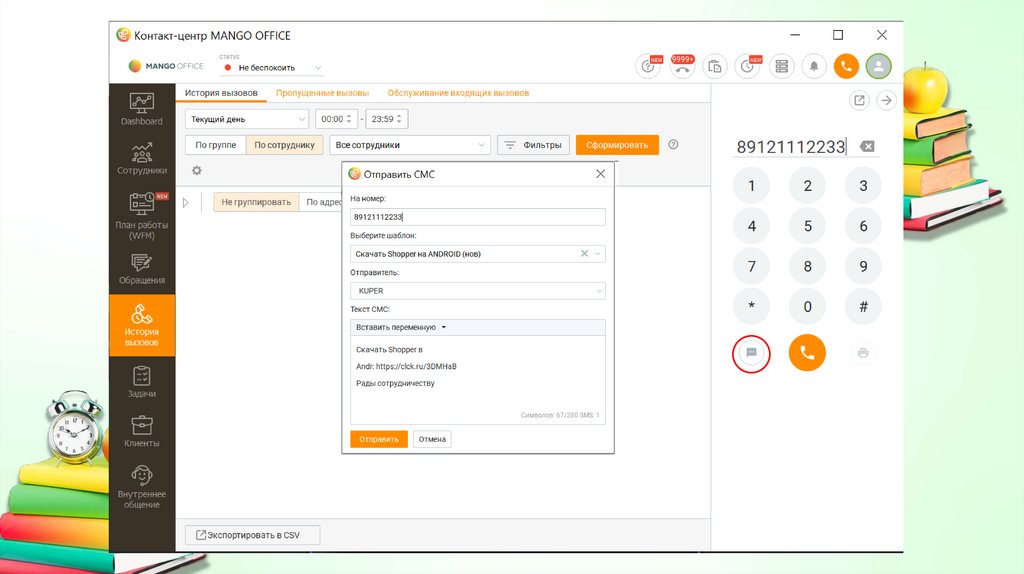The width and height of the screenshot is (1024, 574).
Task: Click the arrow icon to collapse dialer
Action: [x=886, y=100]
